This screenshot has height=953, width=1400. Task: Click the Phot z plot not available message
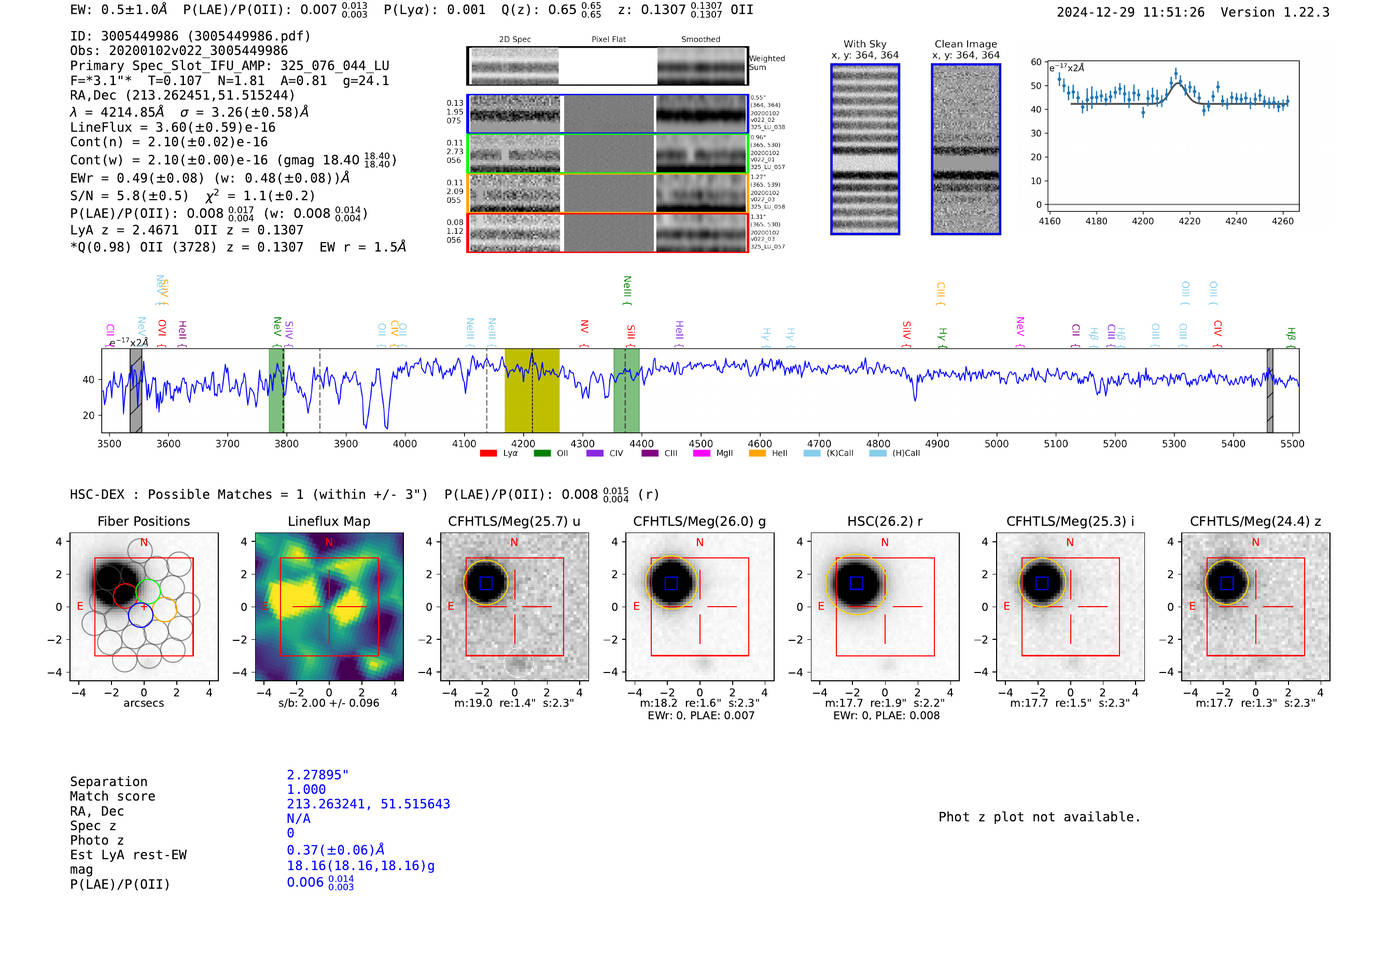click(1039, 817)
